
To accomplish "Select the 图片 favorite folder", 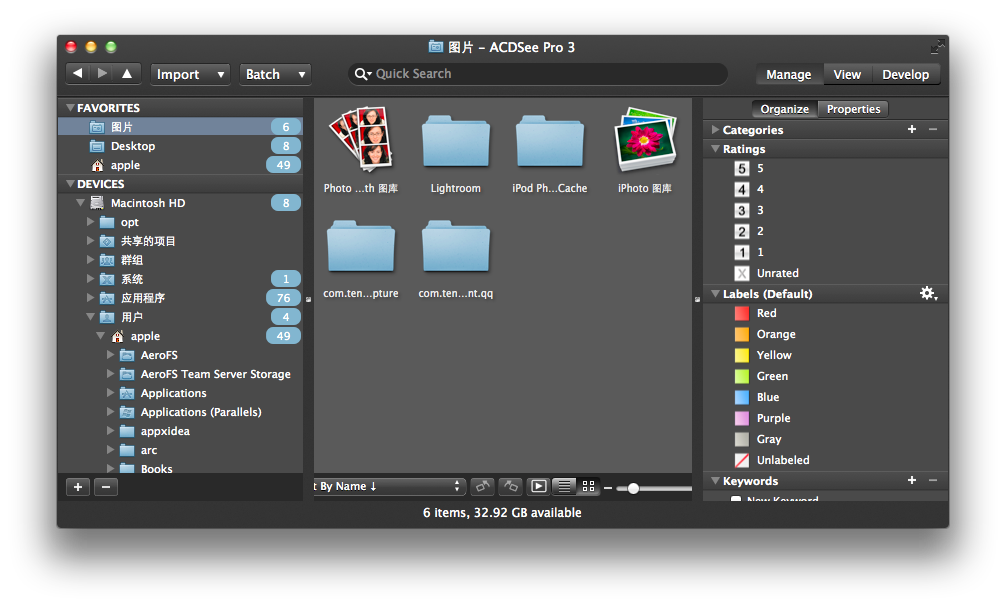I will [180, 127].
